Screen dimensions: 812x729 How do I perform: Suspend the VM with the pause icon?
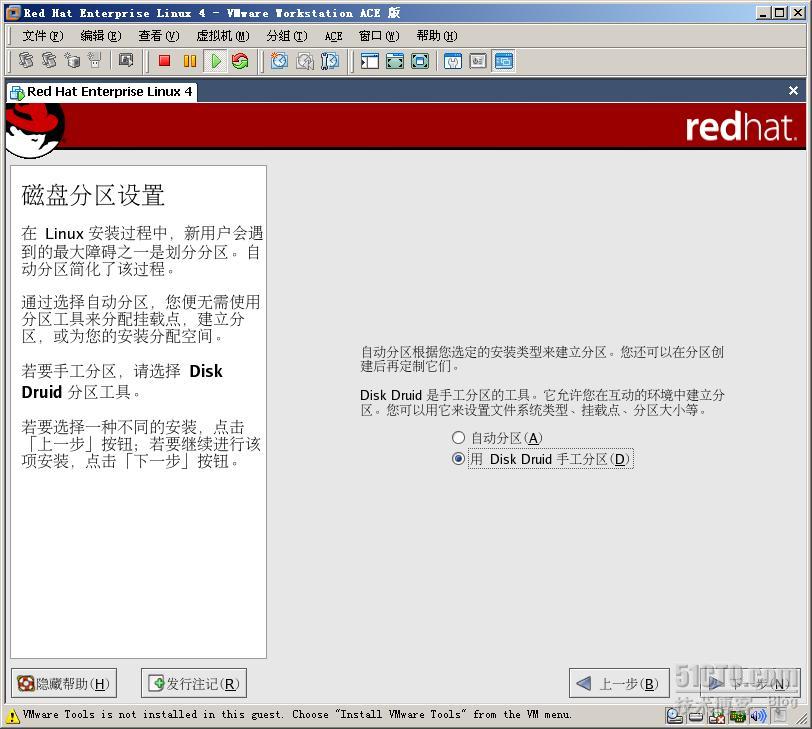point(190,61)
